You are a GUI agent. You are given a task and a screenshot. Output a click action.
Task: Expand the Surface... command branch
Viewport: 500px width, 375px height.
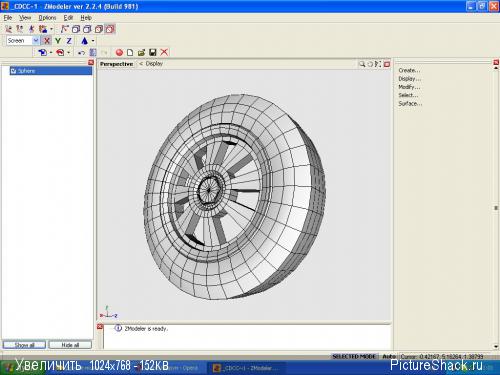coord(410,104)
